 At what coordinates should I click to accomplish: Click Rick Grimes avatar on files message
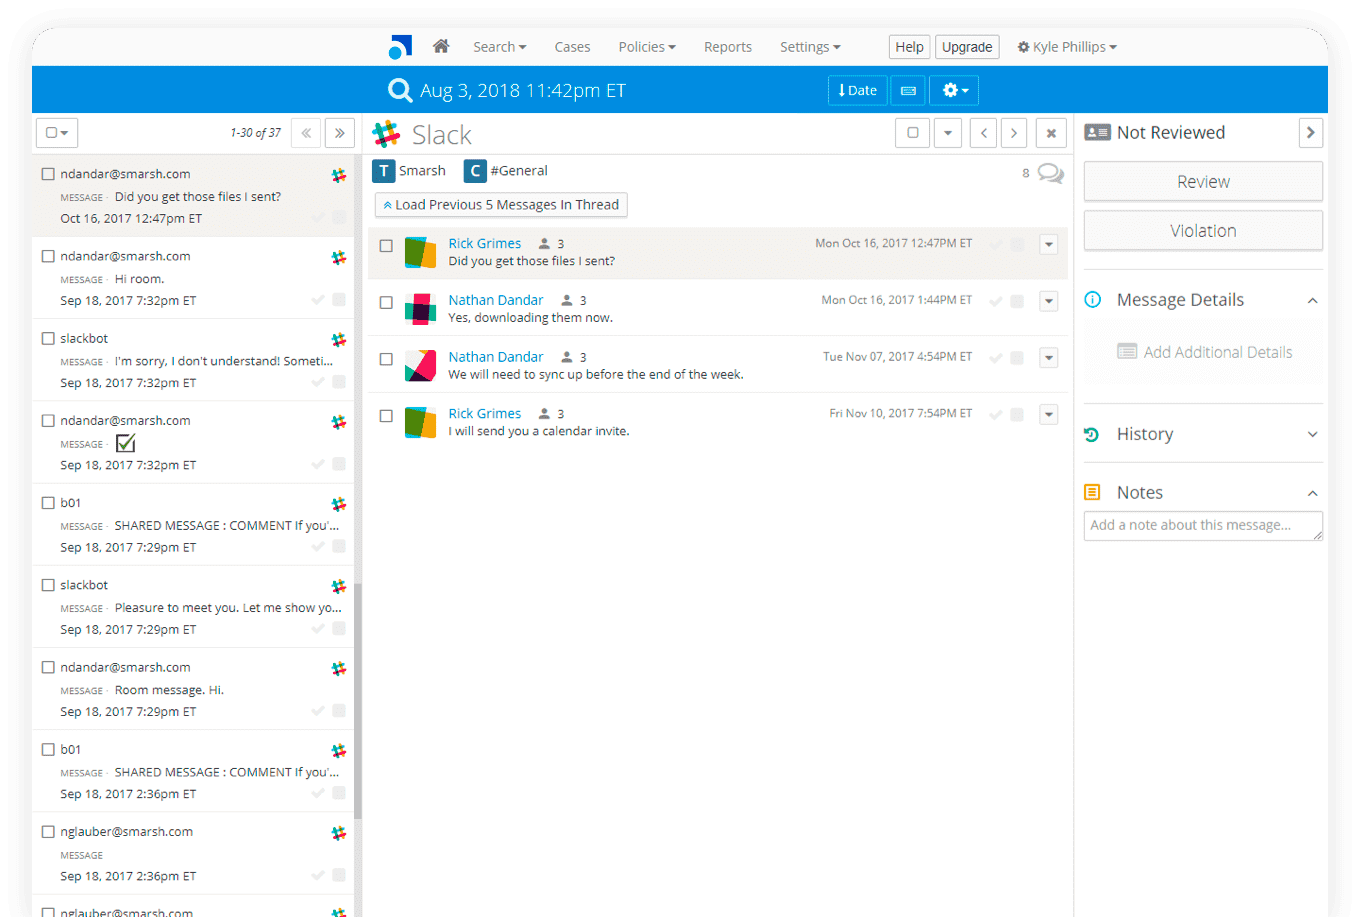click(420, 252)
